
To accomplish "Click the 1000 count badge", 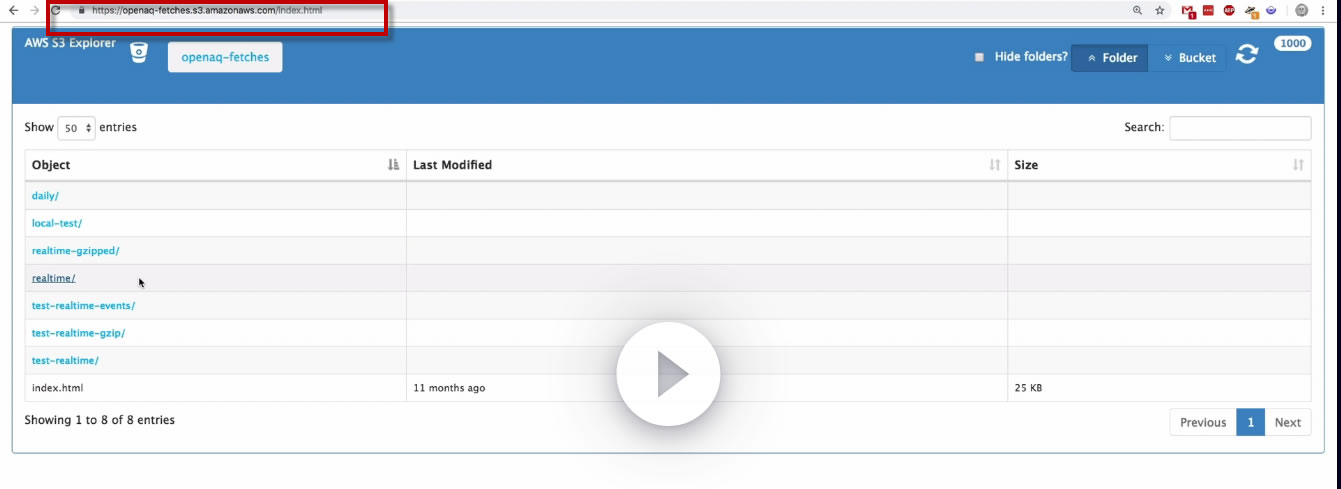I will point(1293,43).
